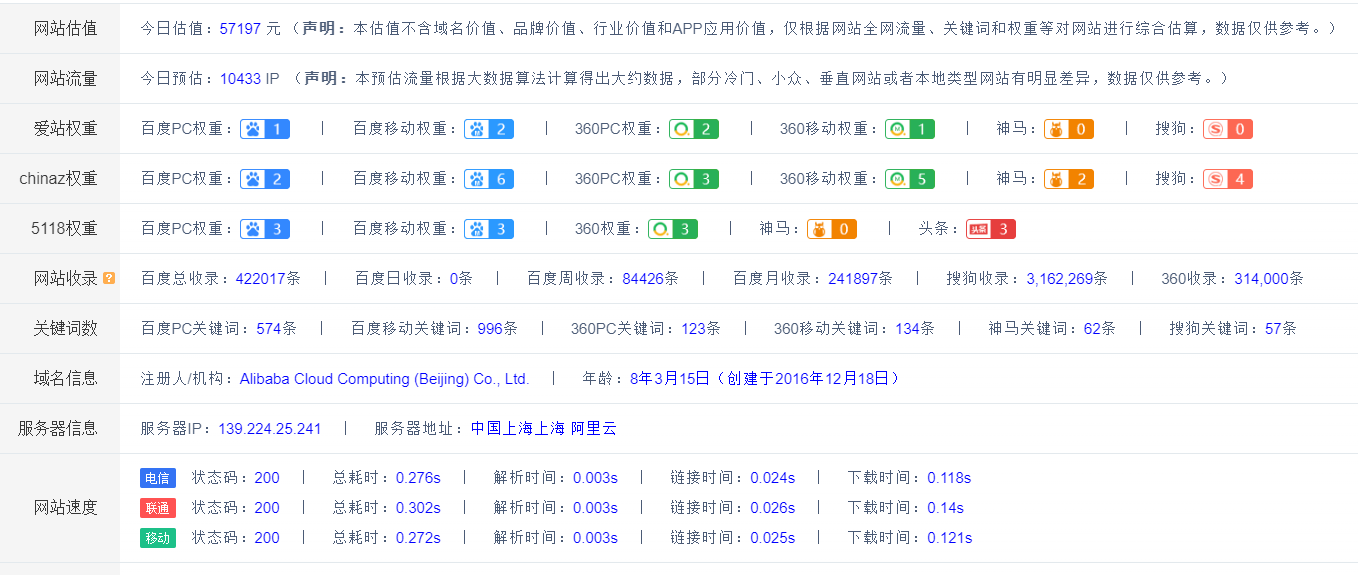The width and height of the screenshot is (1358, 575).
Task: Click 联通 carrier tag in 网站速度
Action: [x=158, y=508]
